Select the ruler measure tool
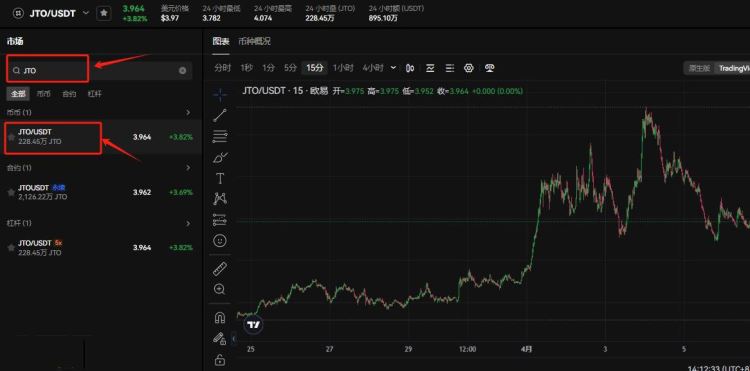 click(x=220, y=269)
